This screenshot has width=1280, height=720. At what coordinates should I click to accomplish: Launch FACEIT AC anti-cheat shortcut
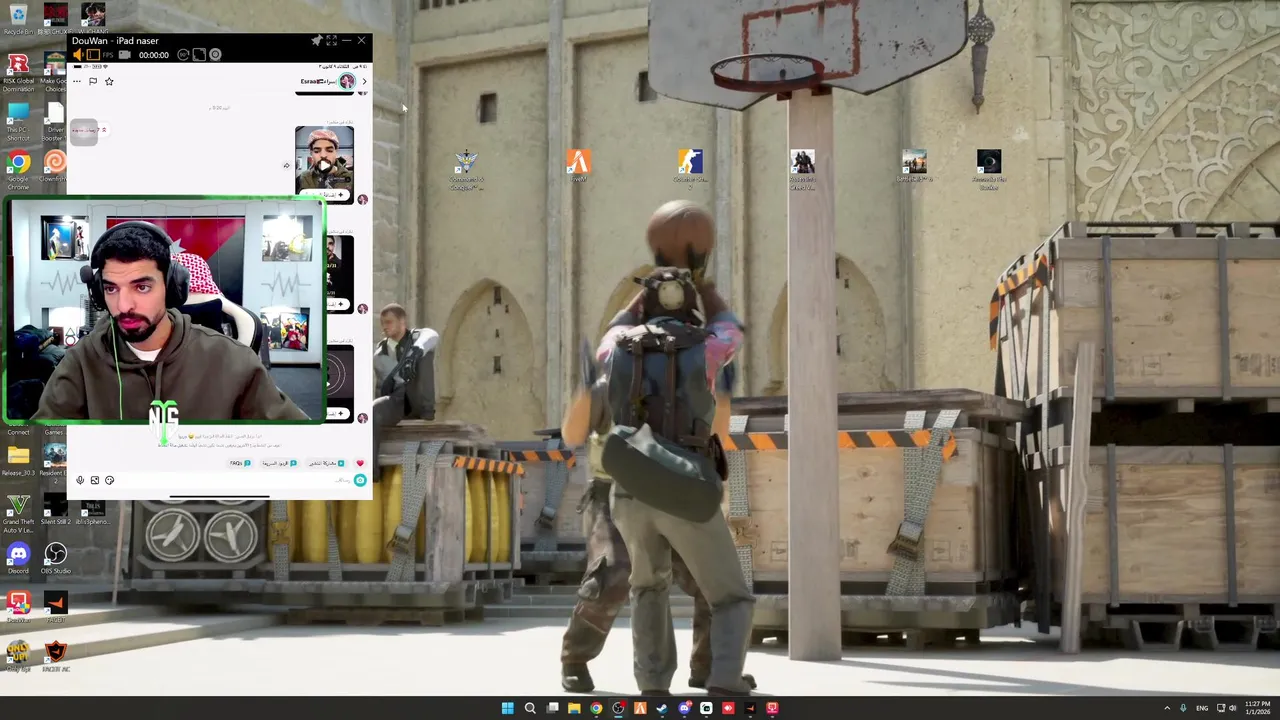point(55,654)
